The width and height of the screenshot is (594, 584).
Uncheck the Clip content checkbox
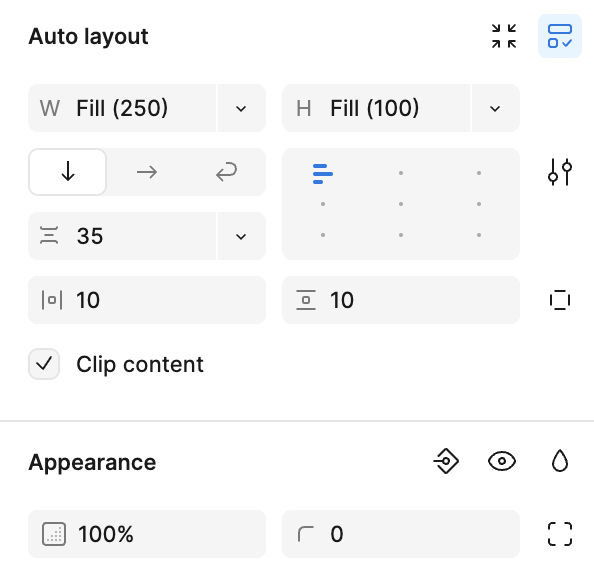pos(44,364)
